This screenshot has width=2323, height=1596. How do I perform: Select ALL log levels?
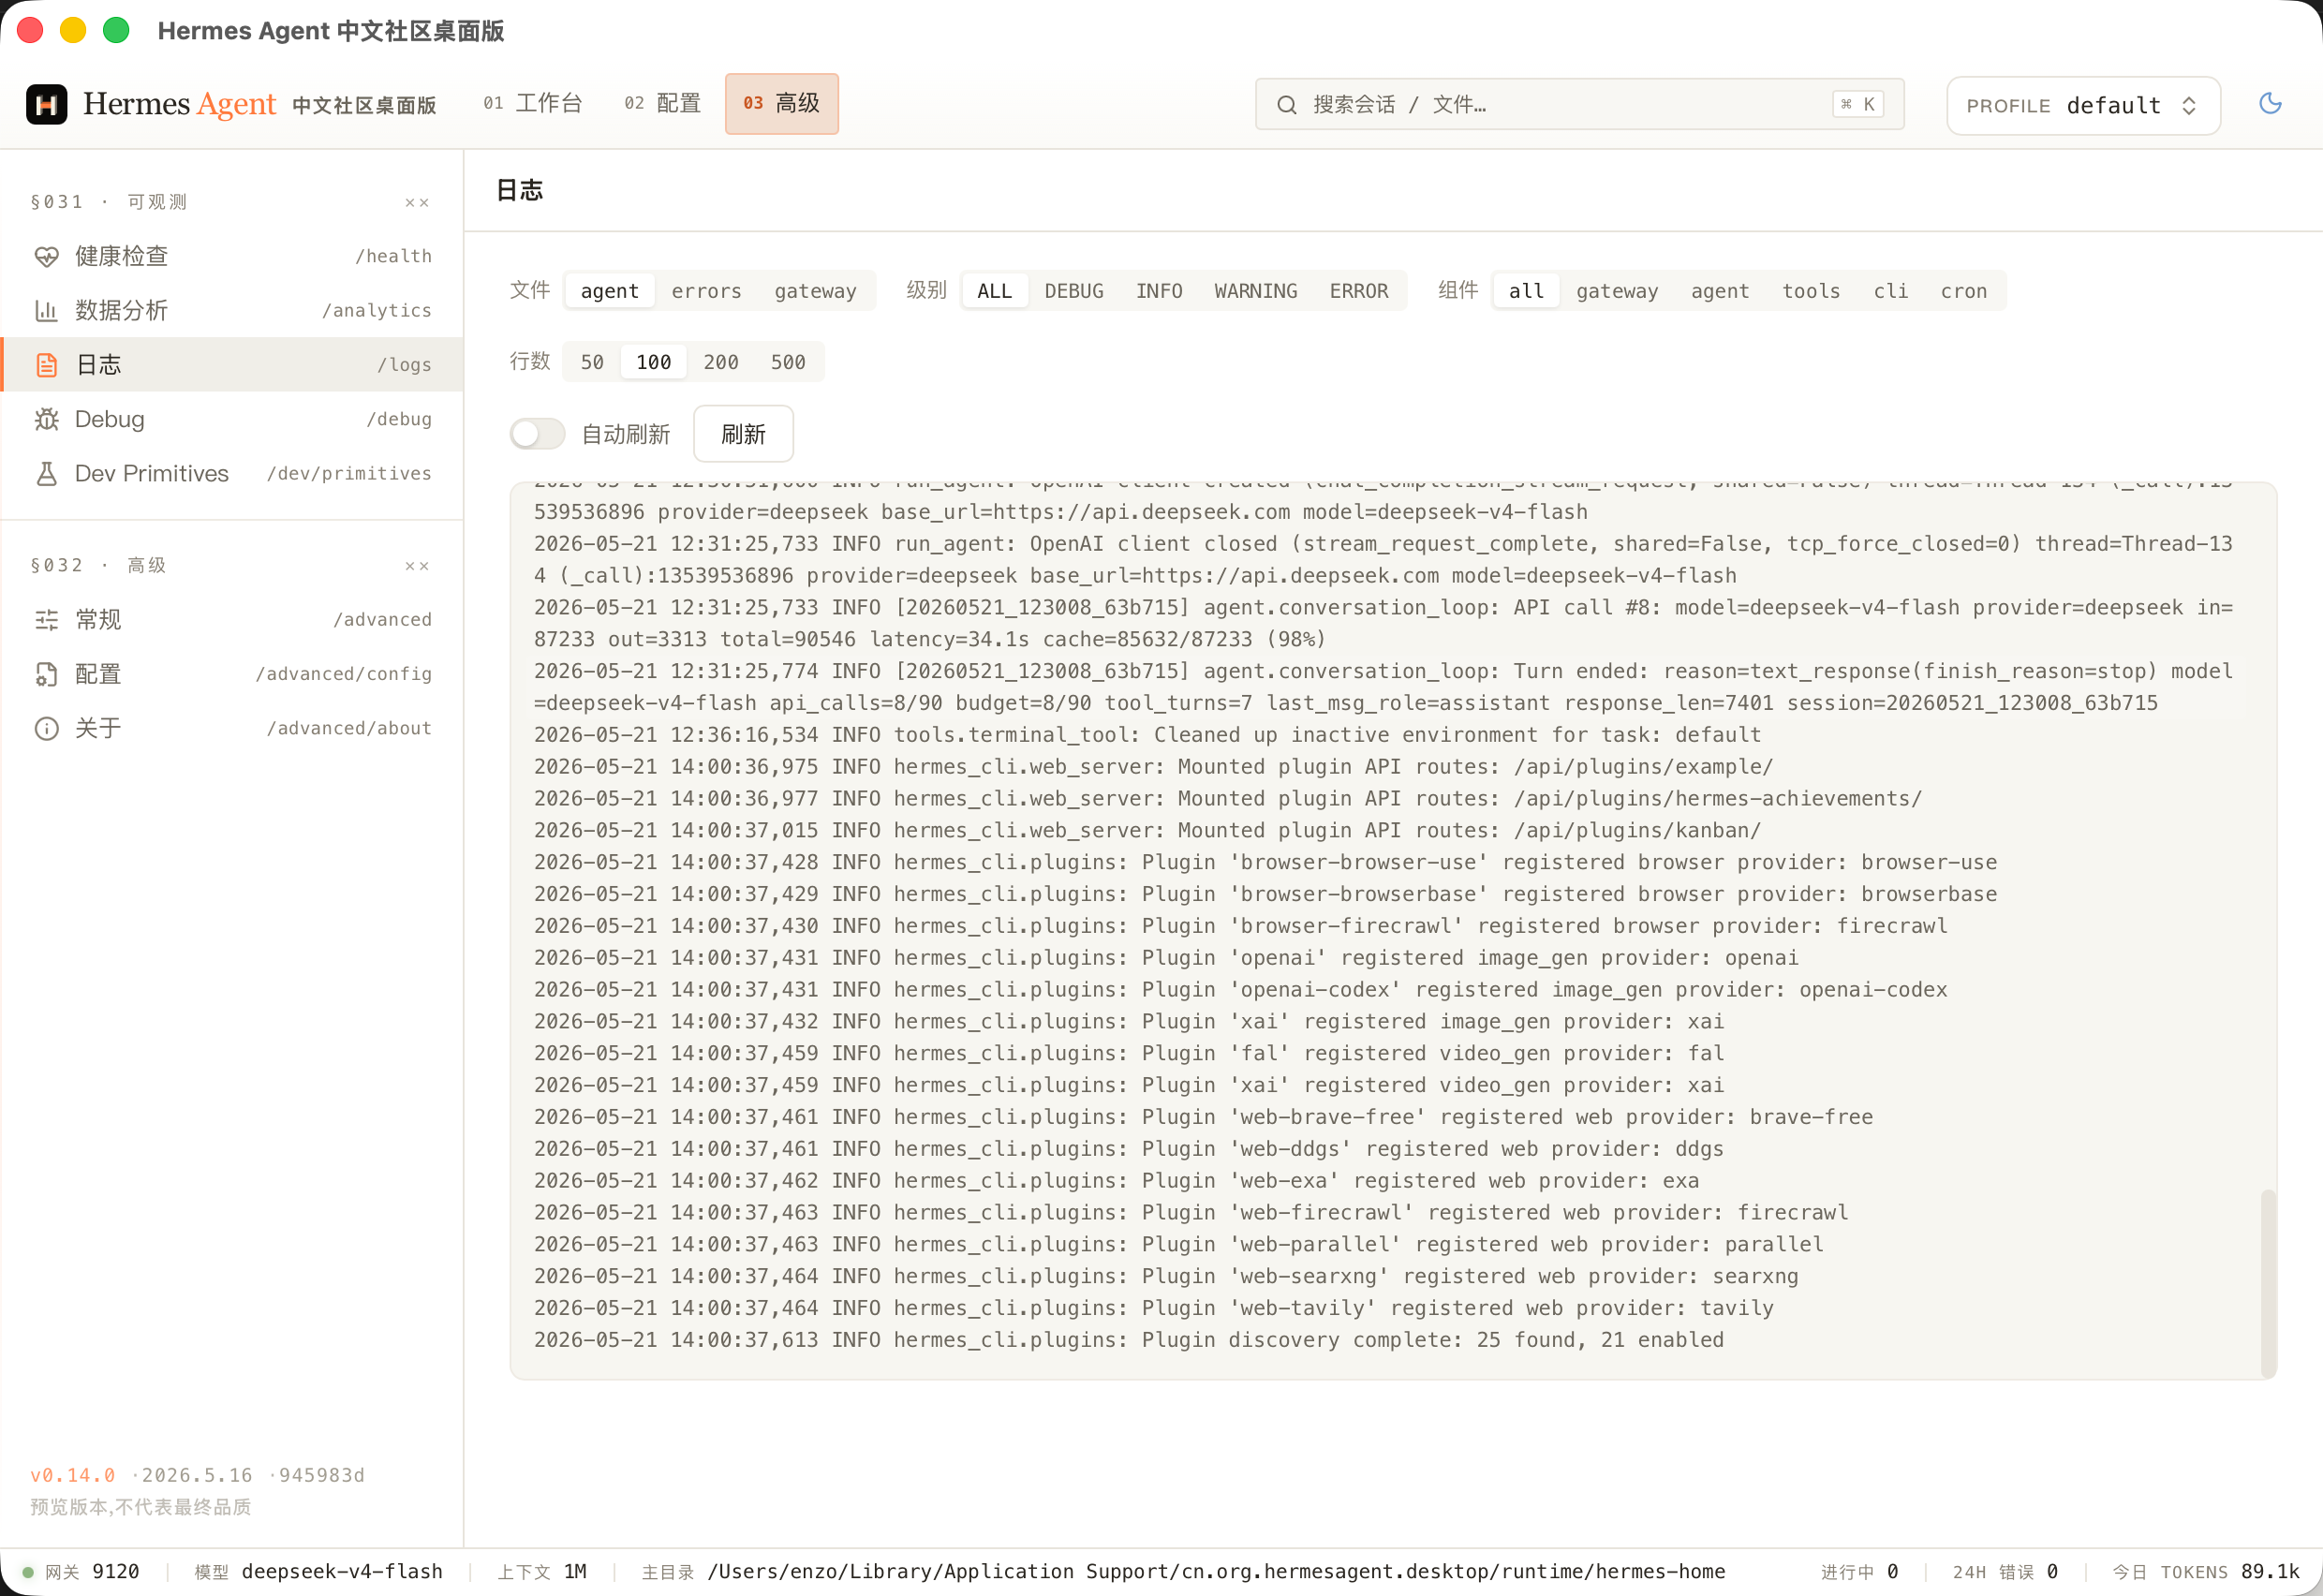pyautogui.click(x=994, y=291)
